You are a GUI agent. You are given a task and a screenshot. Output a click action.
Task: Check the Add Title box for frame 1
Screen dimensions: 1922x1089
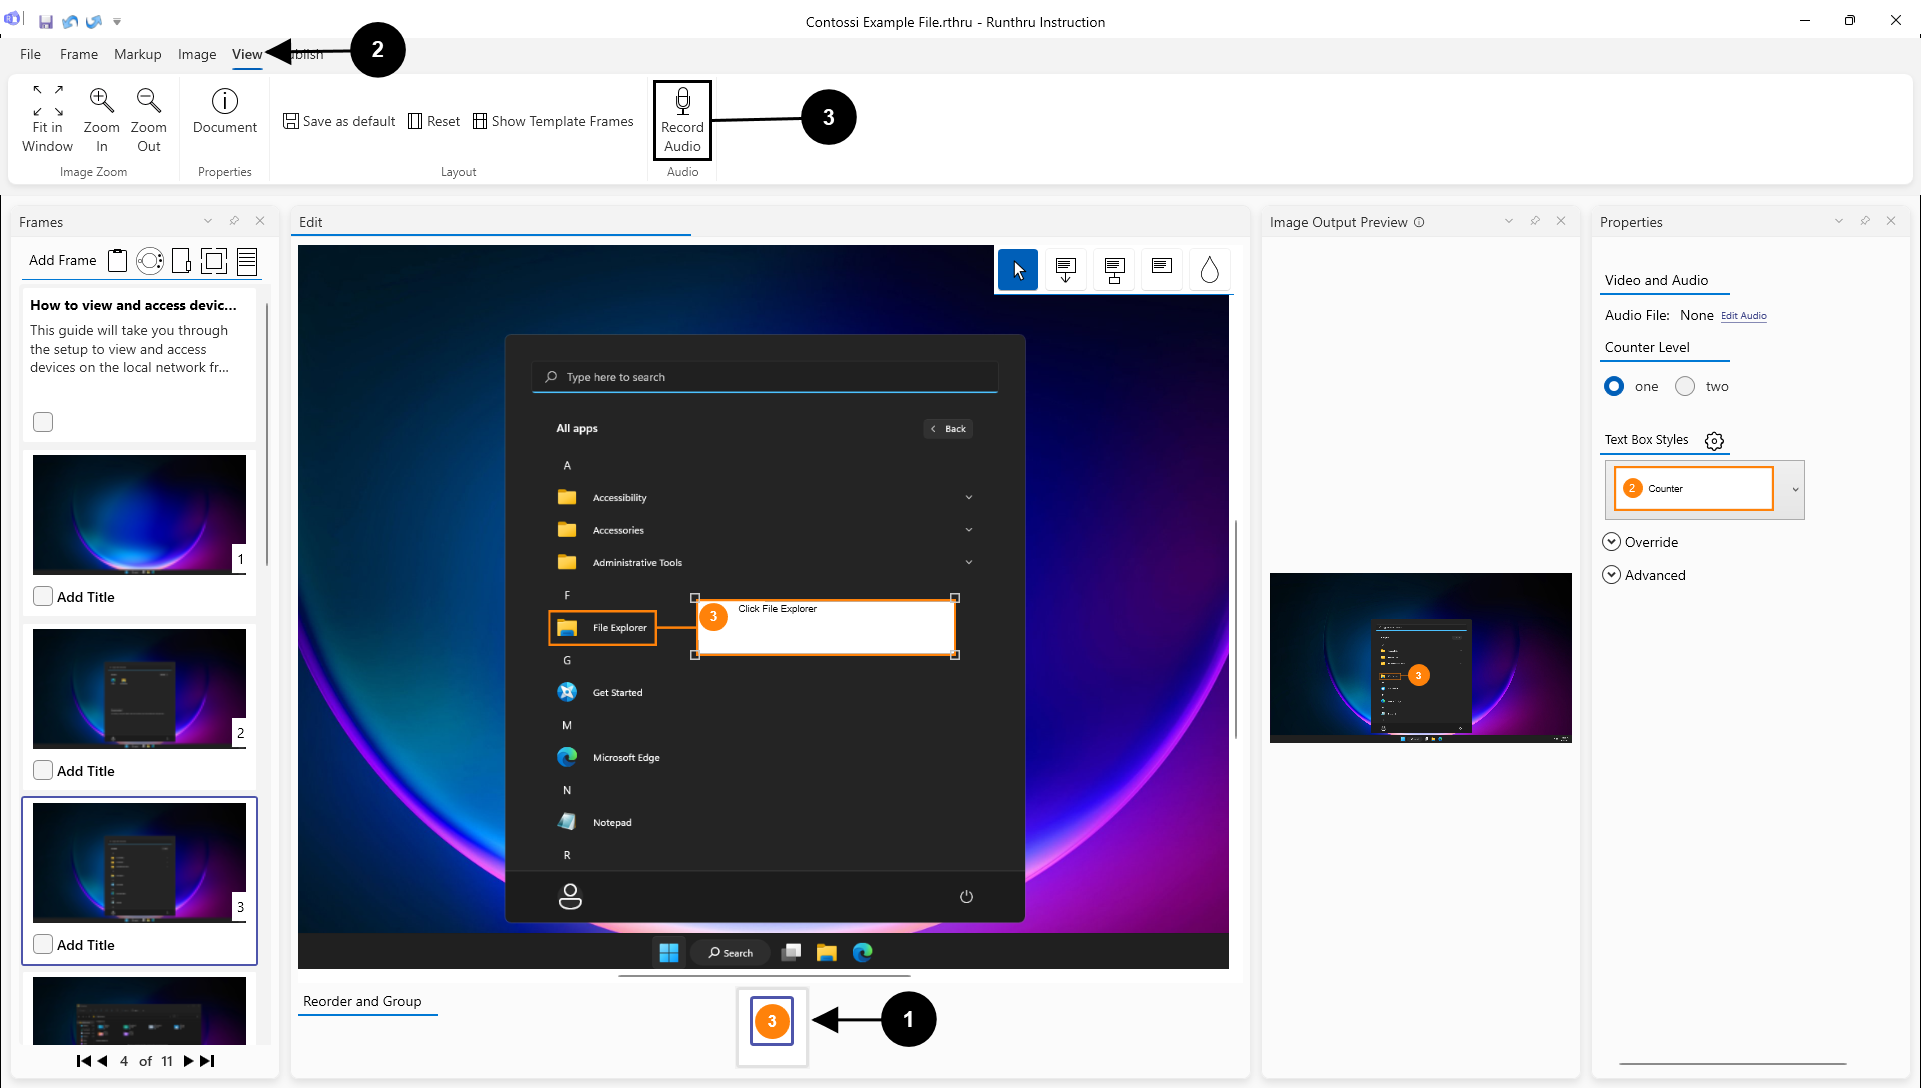pos(43,596)
